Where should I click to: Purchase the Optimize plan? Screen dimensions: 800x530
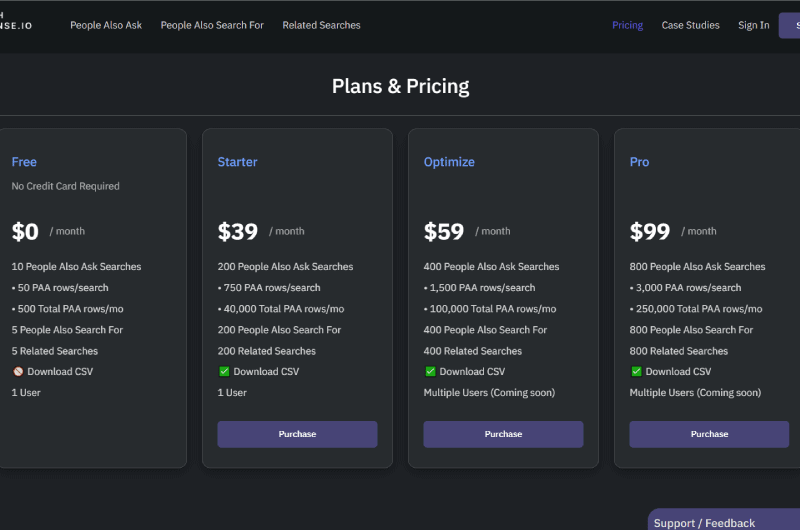(x=503, y=434)
